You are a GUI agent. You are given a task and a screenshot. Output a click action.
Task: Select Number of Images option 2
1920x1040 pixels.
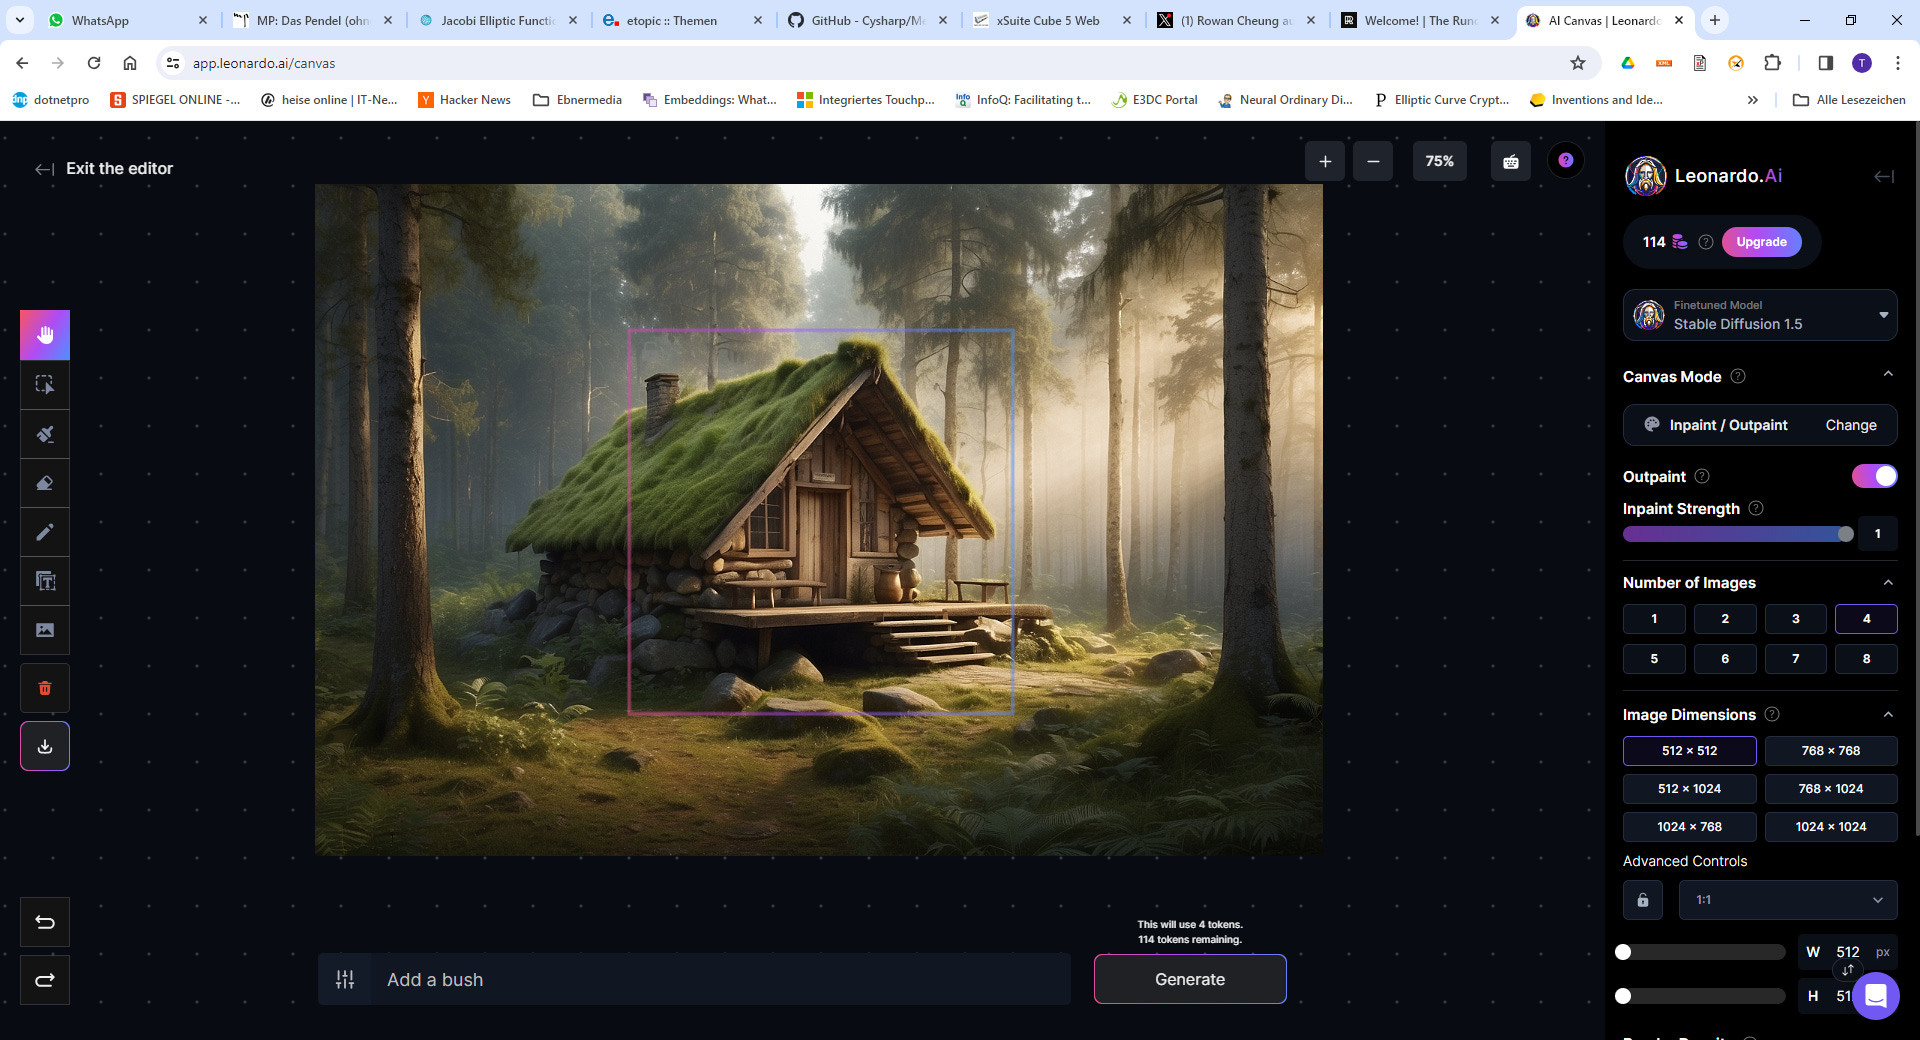[x=1724, y=618]
